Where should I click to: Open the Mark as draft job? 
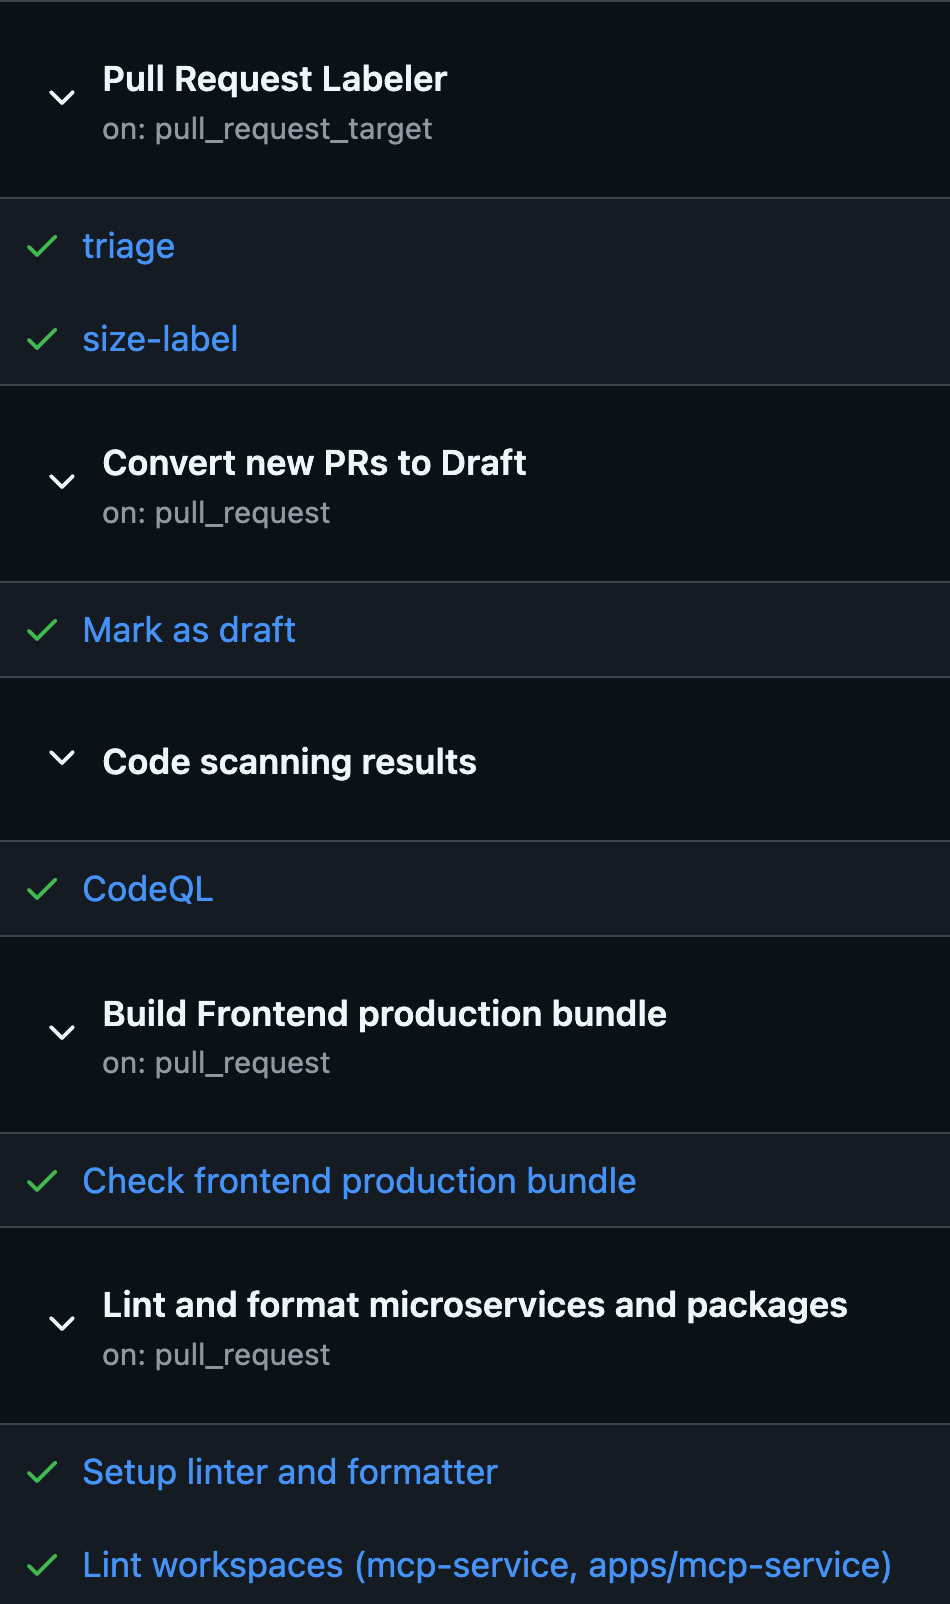tap(189, 631)
